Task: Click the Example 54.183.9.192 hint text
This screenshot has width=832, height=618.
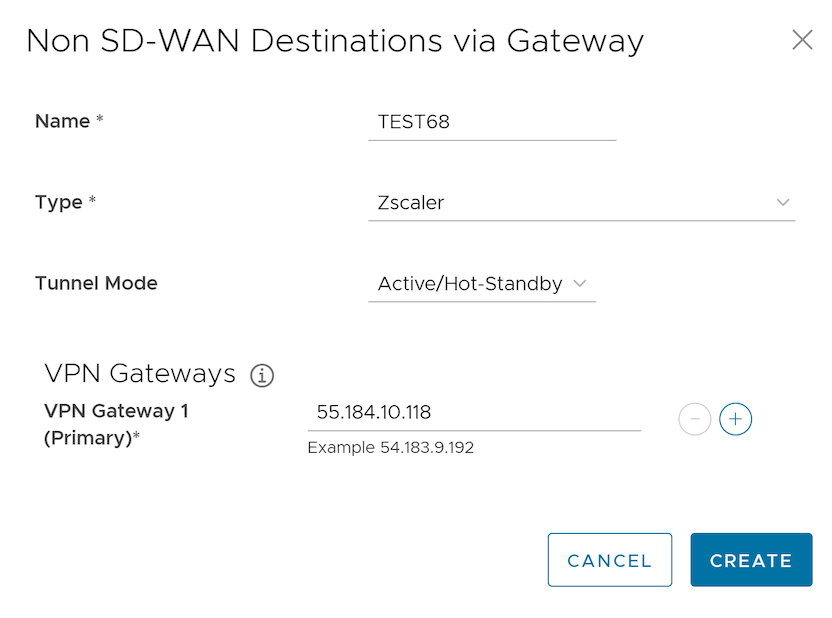Action: point(390,447)
